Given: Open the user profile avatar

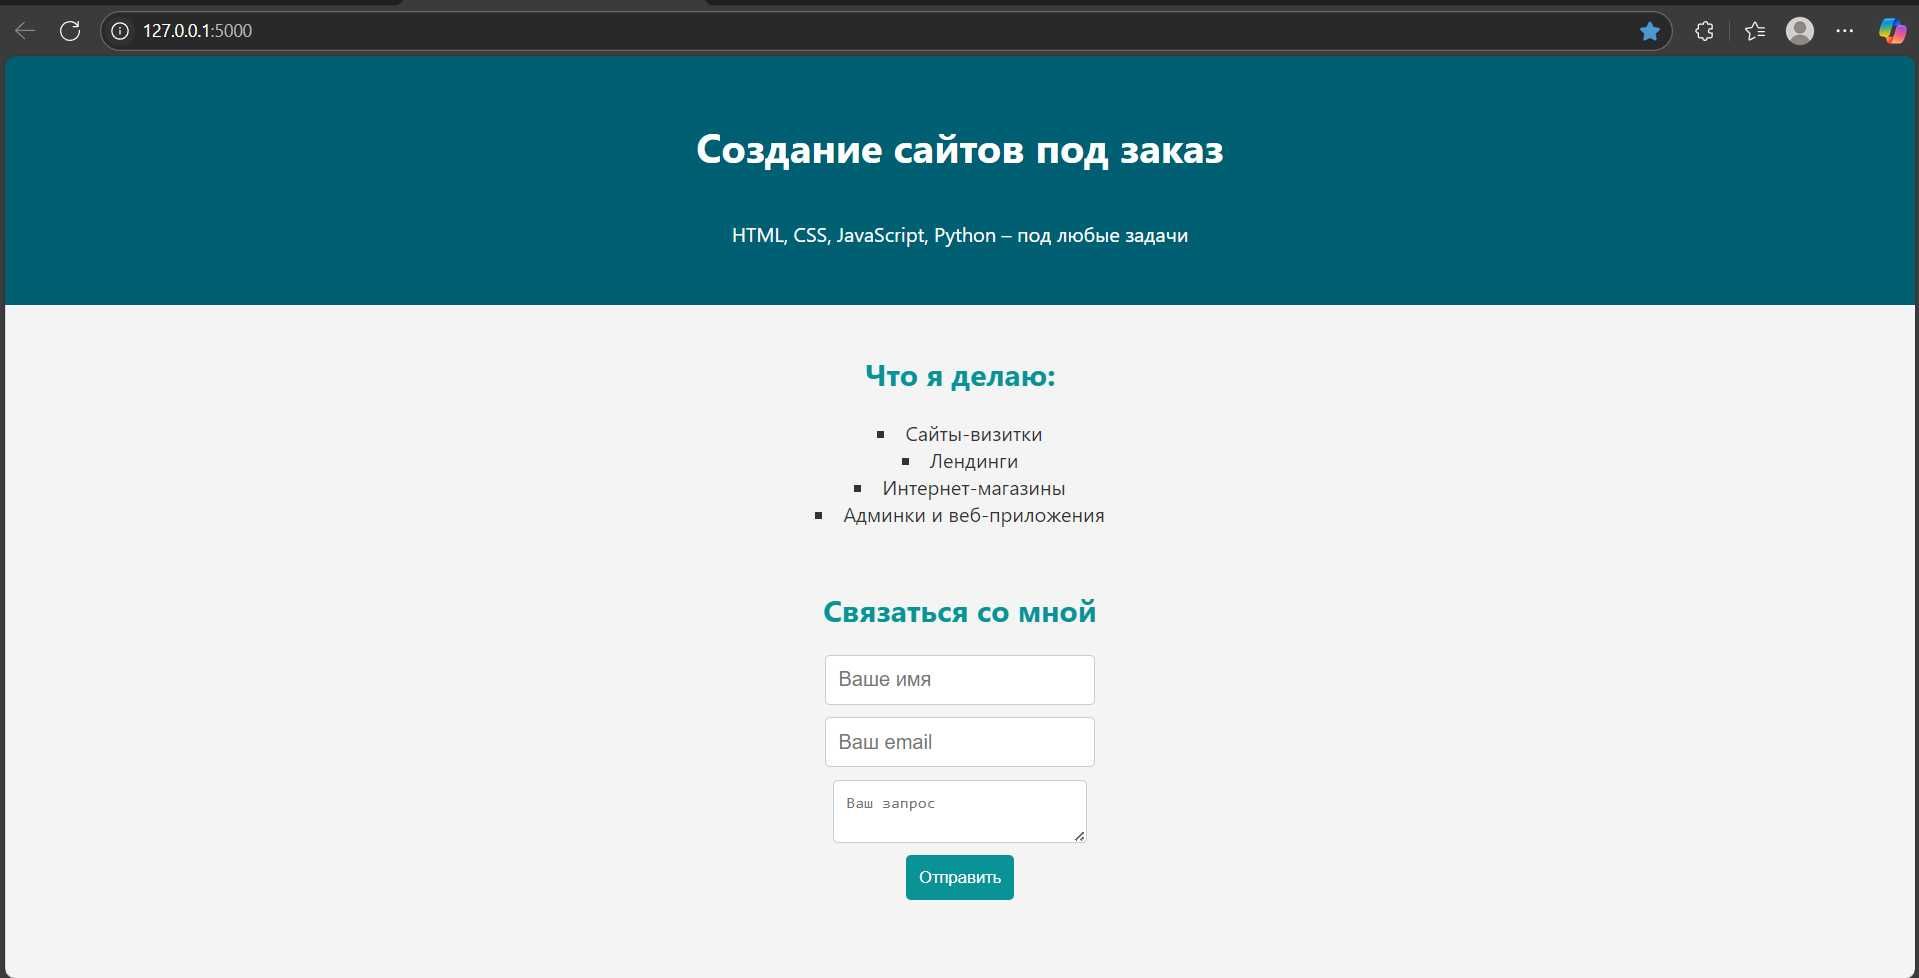Looking at the screenshot, I should tap(1800, 31).
